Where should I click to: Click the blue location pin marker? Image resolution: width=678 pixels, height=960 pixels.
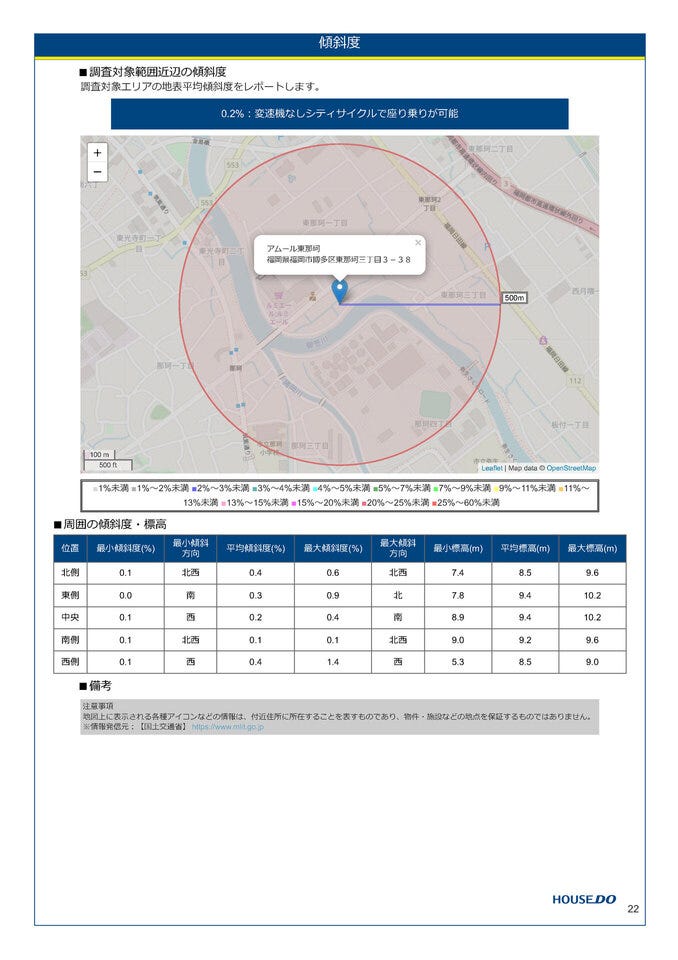(339, 291)
